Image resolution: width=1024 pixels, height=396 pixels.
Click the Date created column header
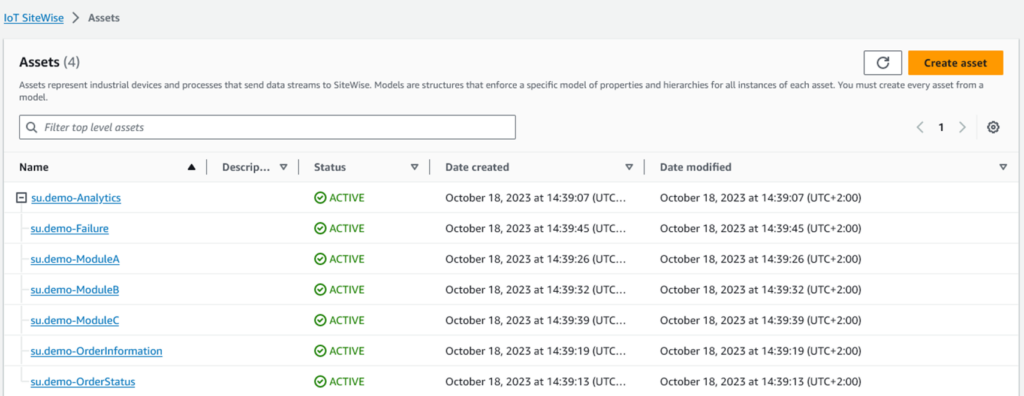coord(477,167)
